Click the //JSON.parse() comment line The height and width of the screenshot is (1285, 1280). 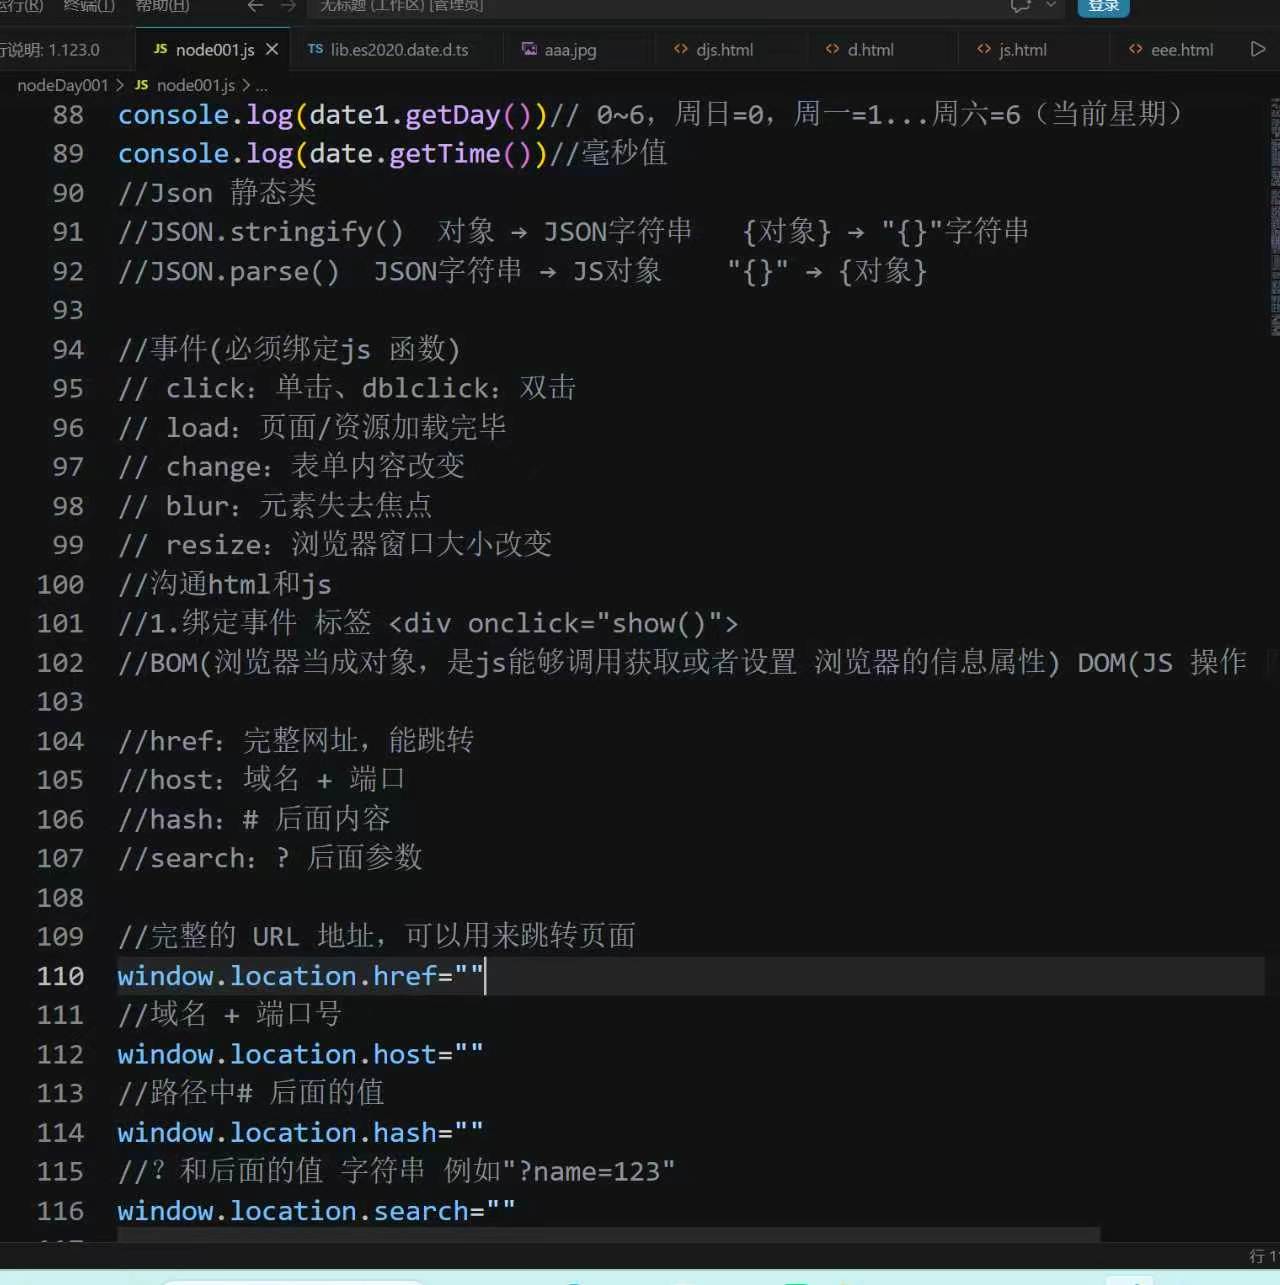point(523,271)
